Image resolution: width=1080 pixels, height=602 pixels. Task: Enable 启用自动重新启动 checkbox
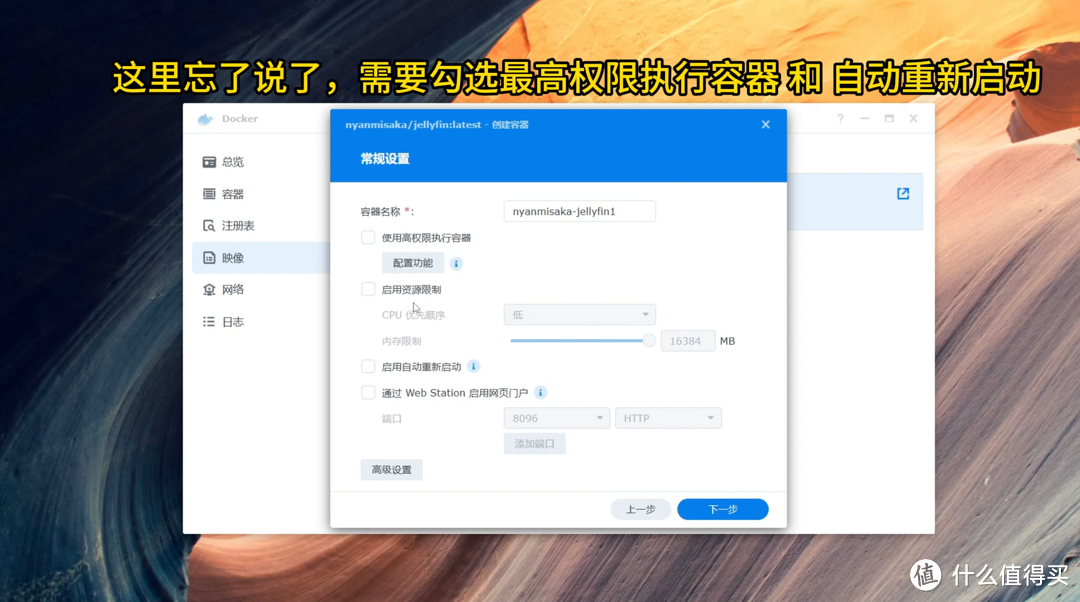click(x=368, y=366)
